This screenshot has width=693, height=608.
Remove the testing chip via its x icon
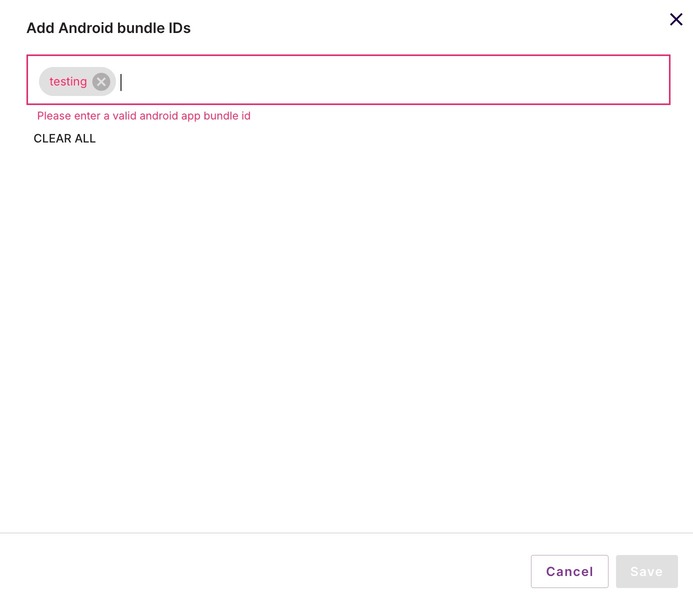pyautogui.click(x=101, y=82)
